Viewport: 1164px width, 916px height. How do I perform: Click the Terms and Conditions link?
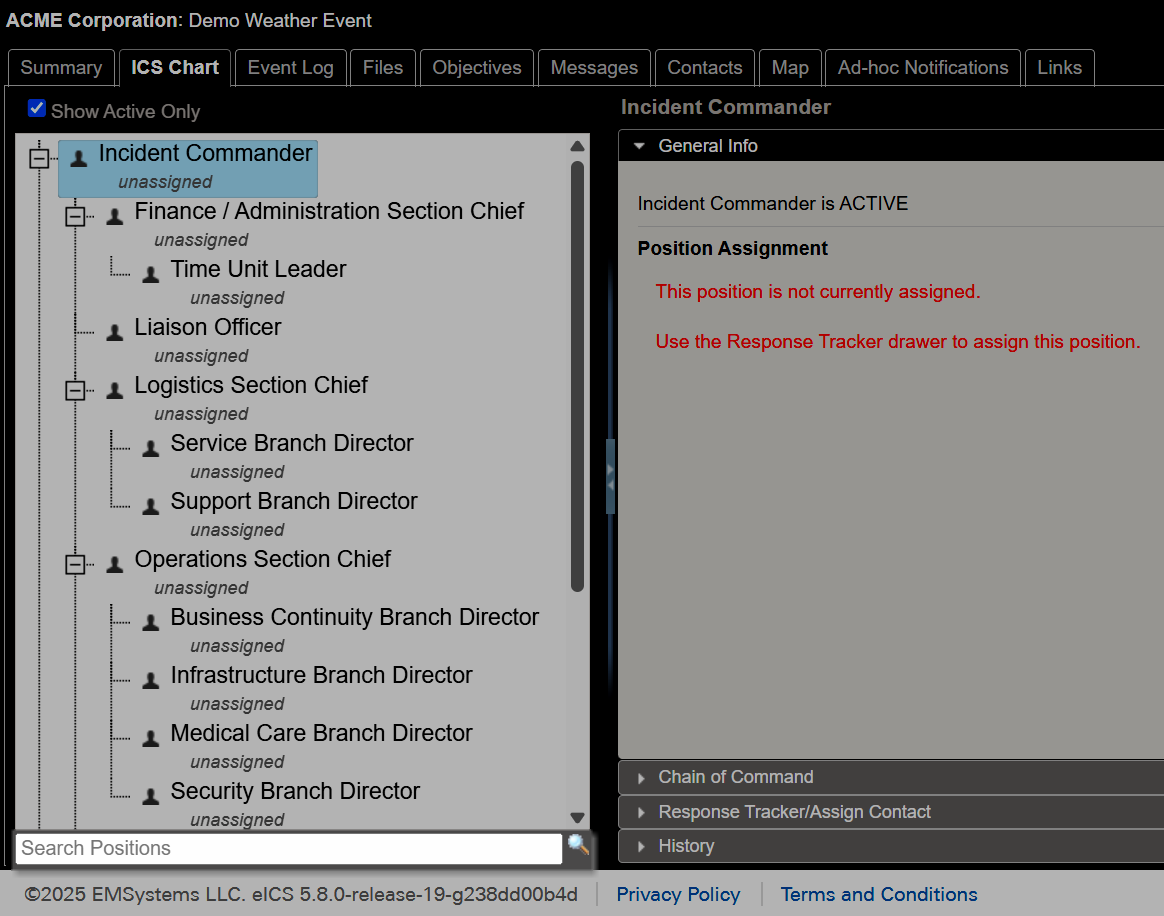(x=878, y=894)
